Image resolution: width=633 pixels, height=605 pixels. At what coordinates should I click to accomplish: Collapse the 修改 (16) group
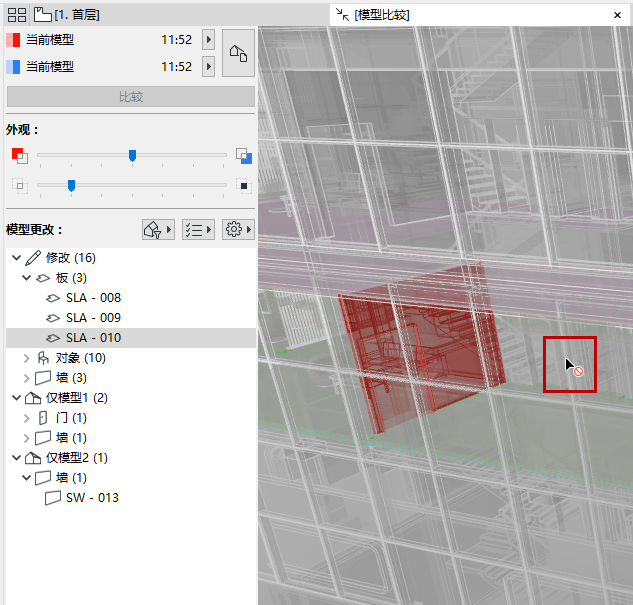[17, 257]
